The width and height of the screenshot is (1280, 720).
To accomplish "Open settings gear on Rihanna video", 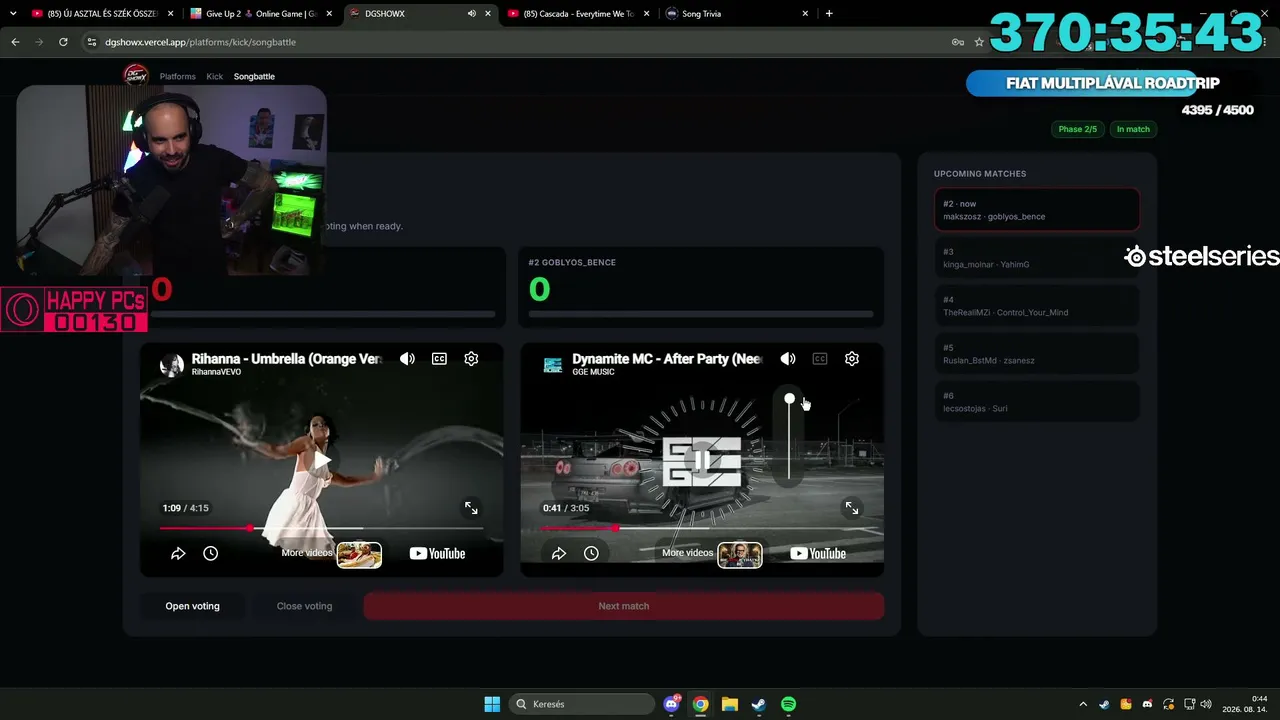I will pos(471,359).
